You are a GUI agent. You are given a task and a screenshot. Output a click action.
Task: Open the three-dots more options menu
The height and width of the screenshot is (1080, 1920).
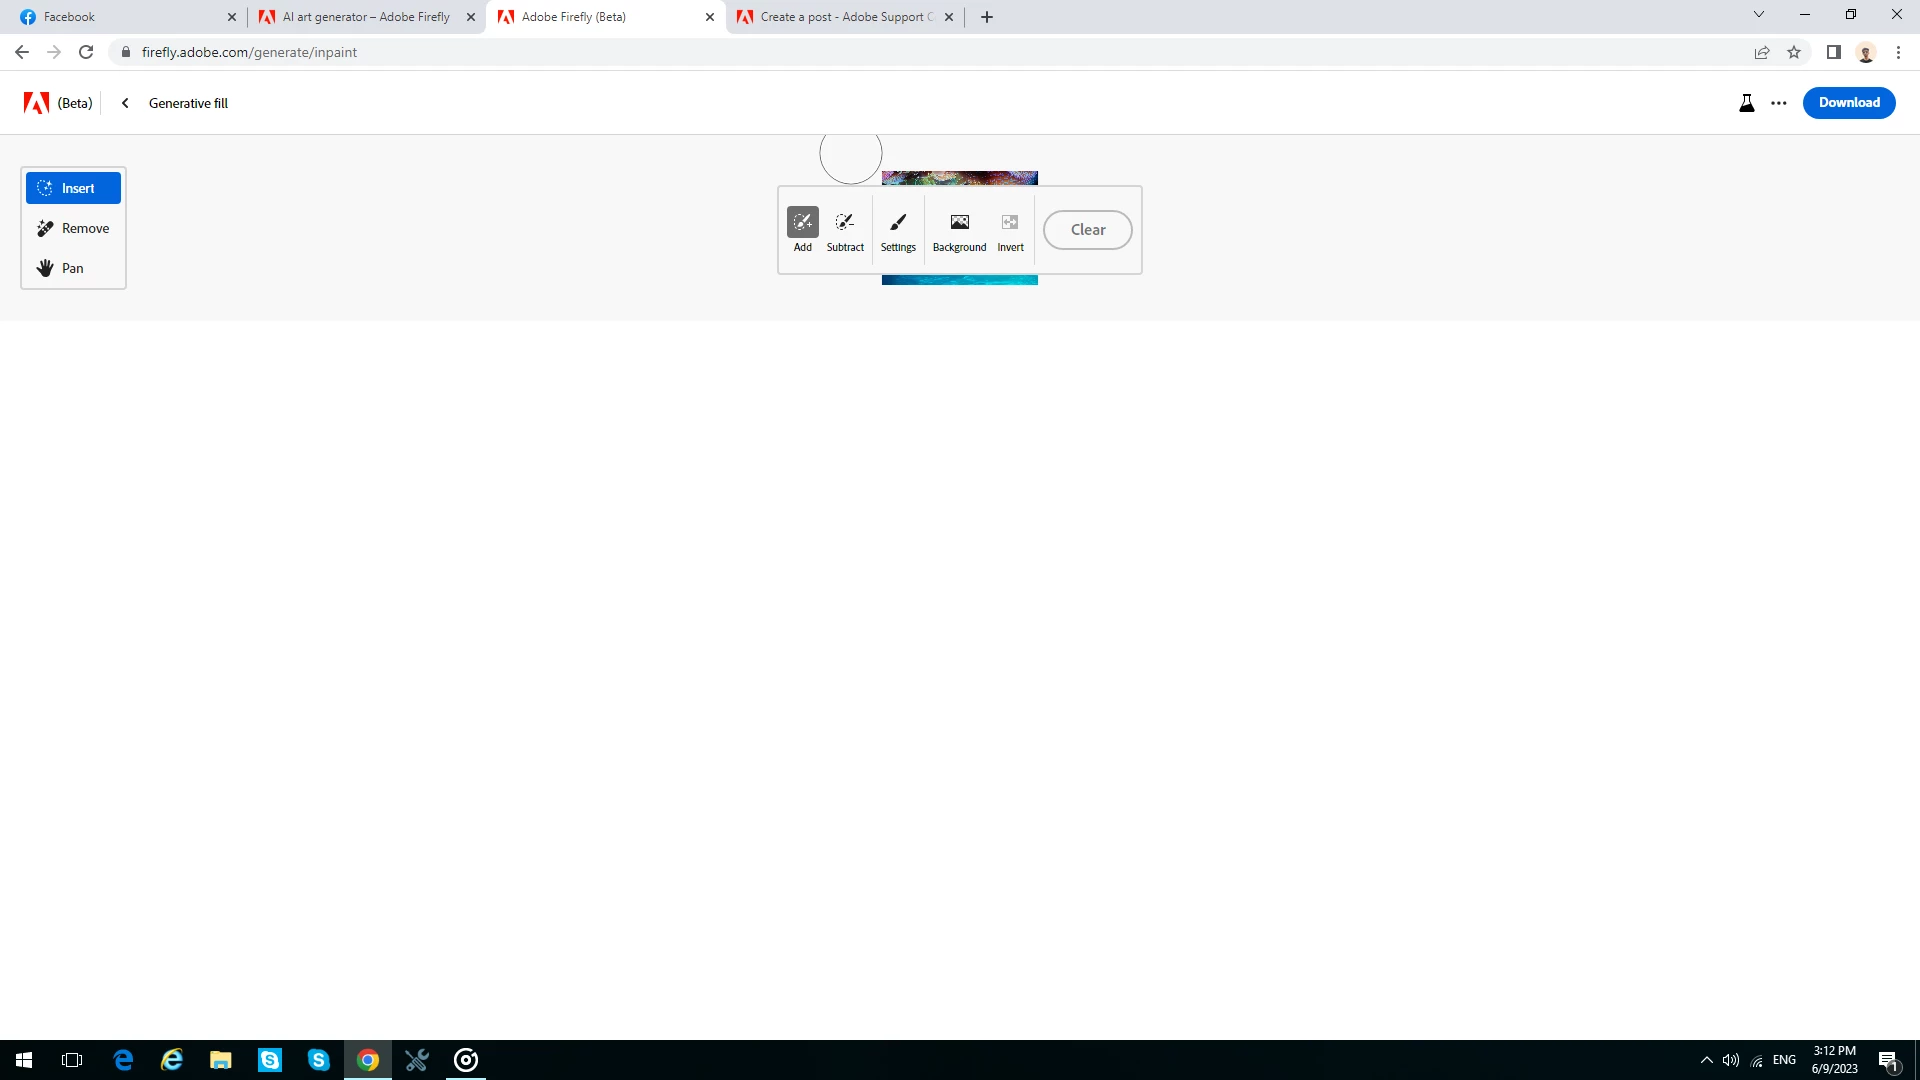pyautogui.click(x=1779, y=103)
